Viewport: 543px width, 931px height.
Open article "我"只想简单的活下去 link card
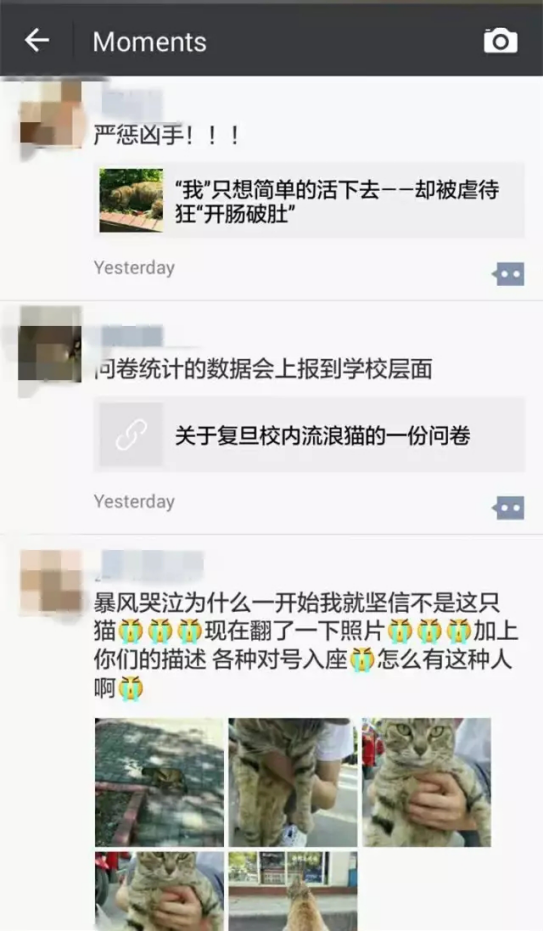click(309, 201)
